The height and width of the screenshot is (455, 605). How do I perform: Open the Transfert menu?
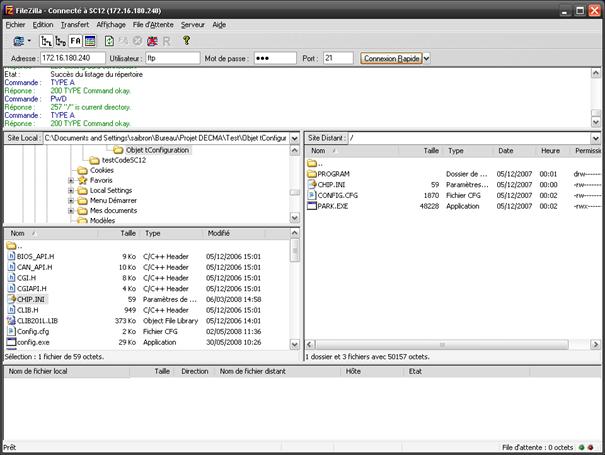(x=75, y=25)
